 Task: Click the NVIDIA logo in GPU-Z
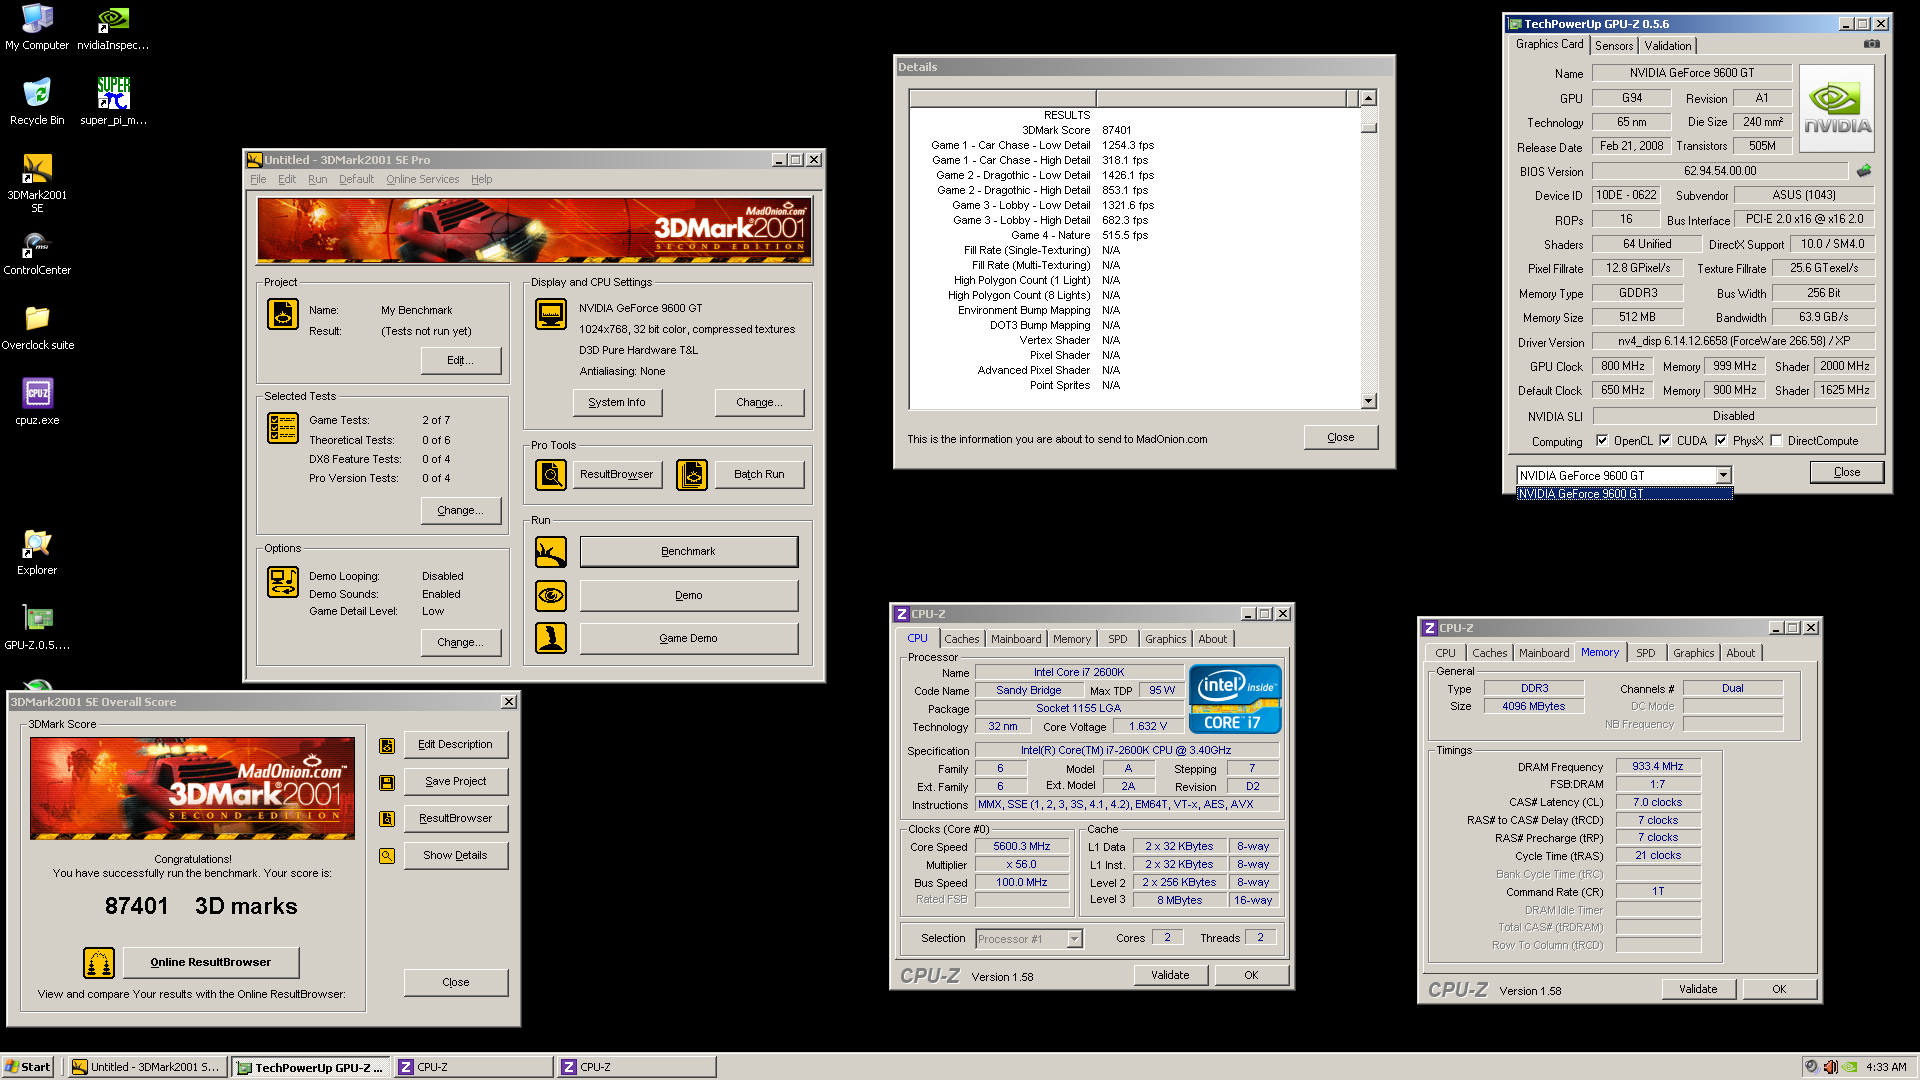click(x=1837, y=108)
